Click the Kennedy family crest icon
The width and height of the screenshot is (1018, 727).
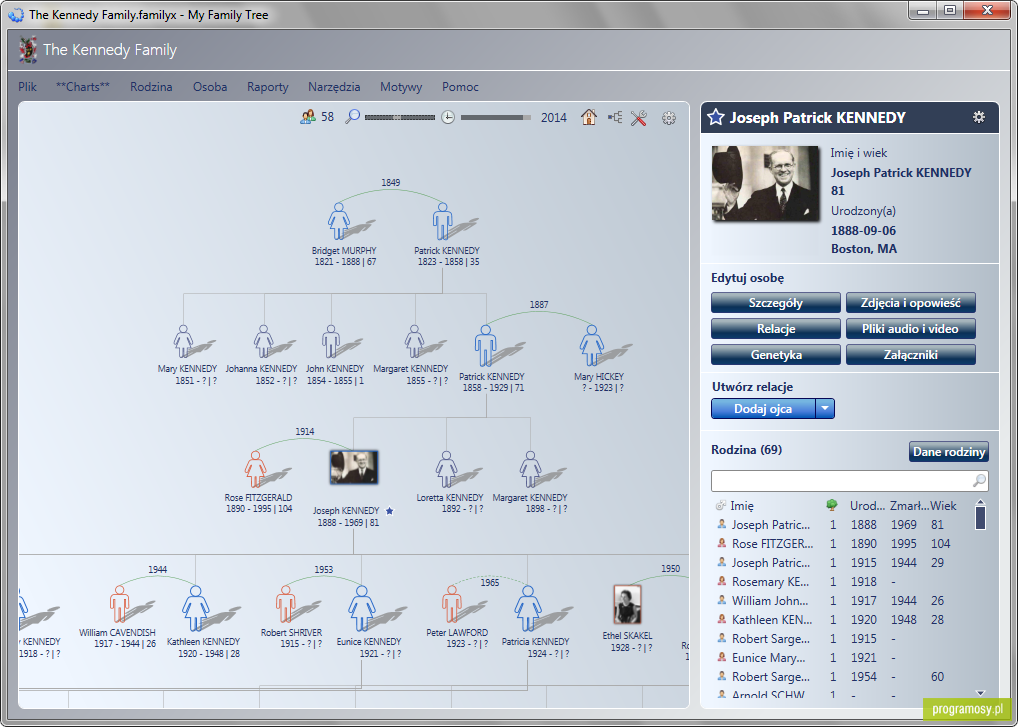[x=27, y=50]
